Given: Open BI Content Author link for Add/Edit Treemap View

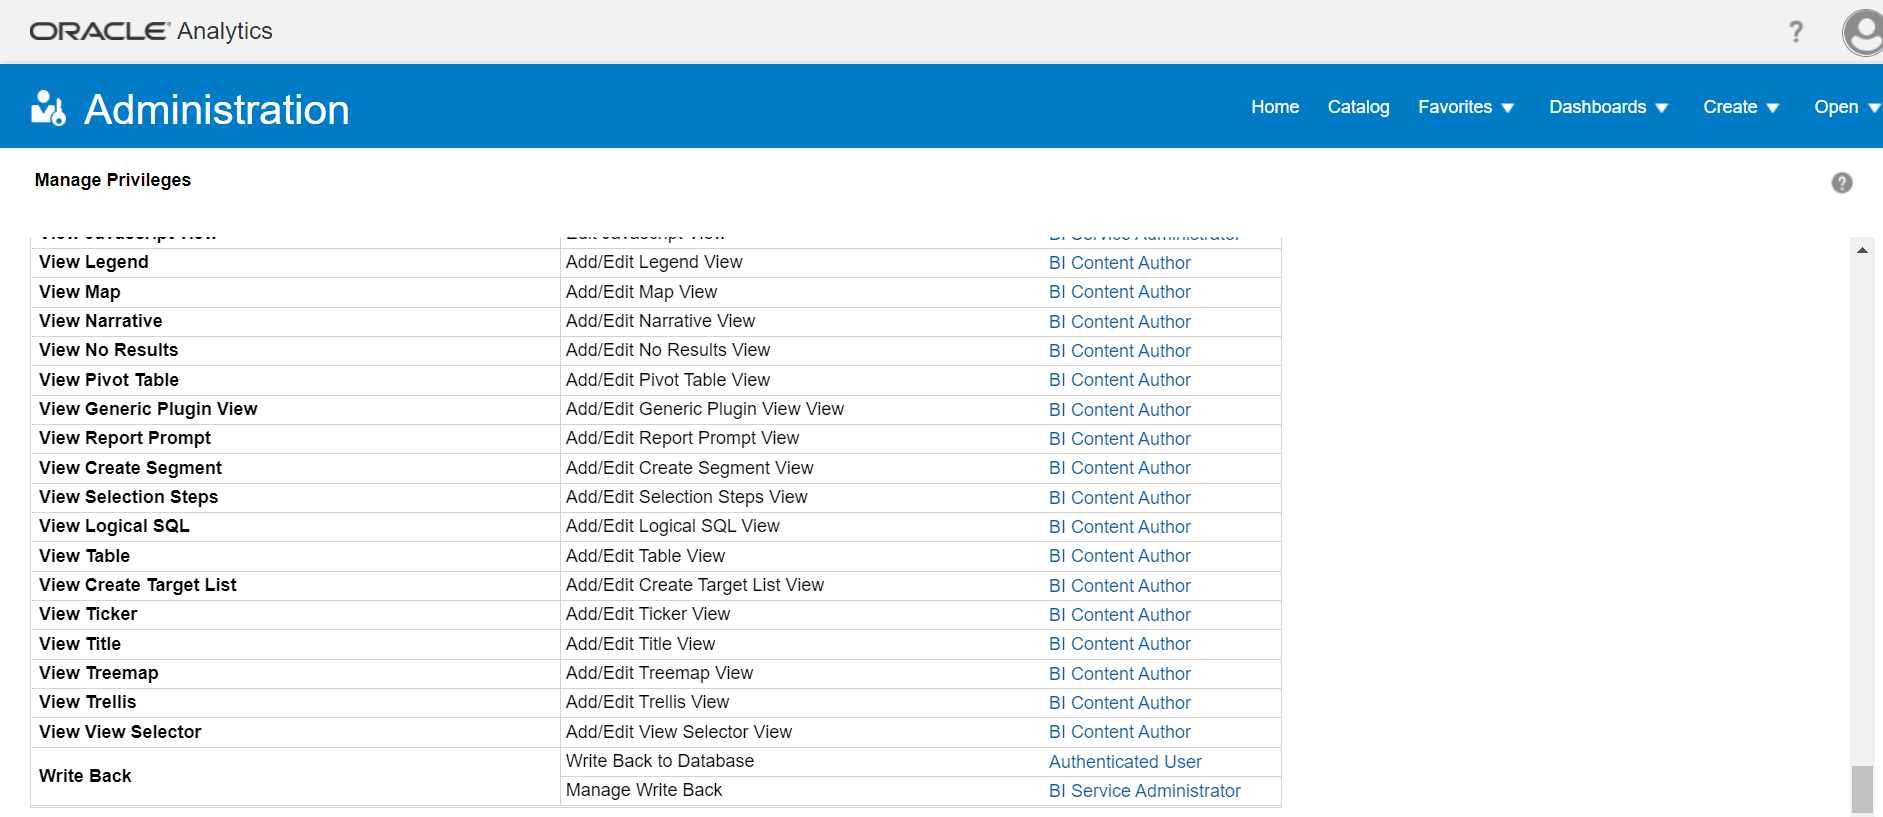Looking at the screenshot, I should click(x=1119, y=674).
